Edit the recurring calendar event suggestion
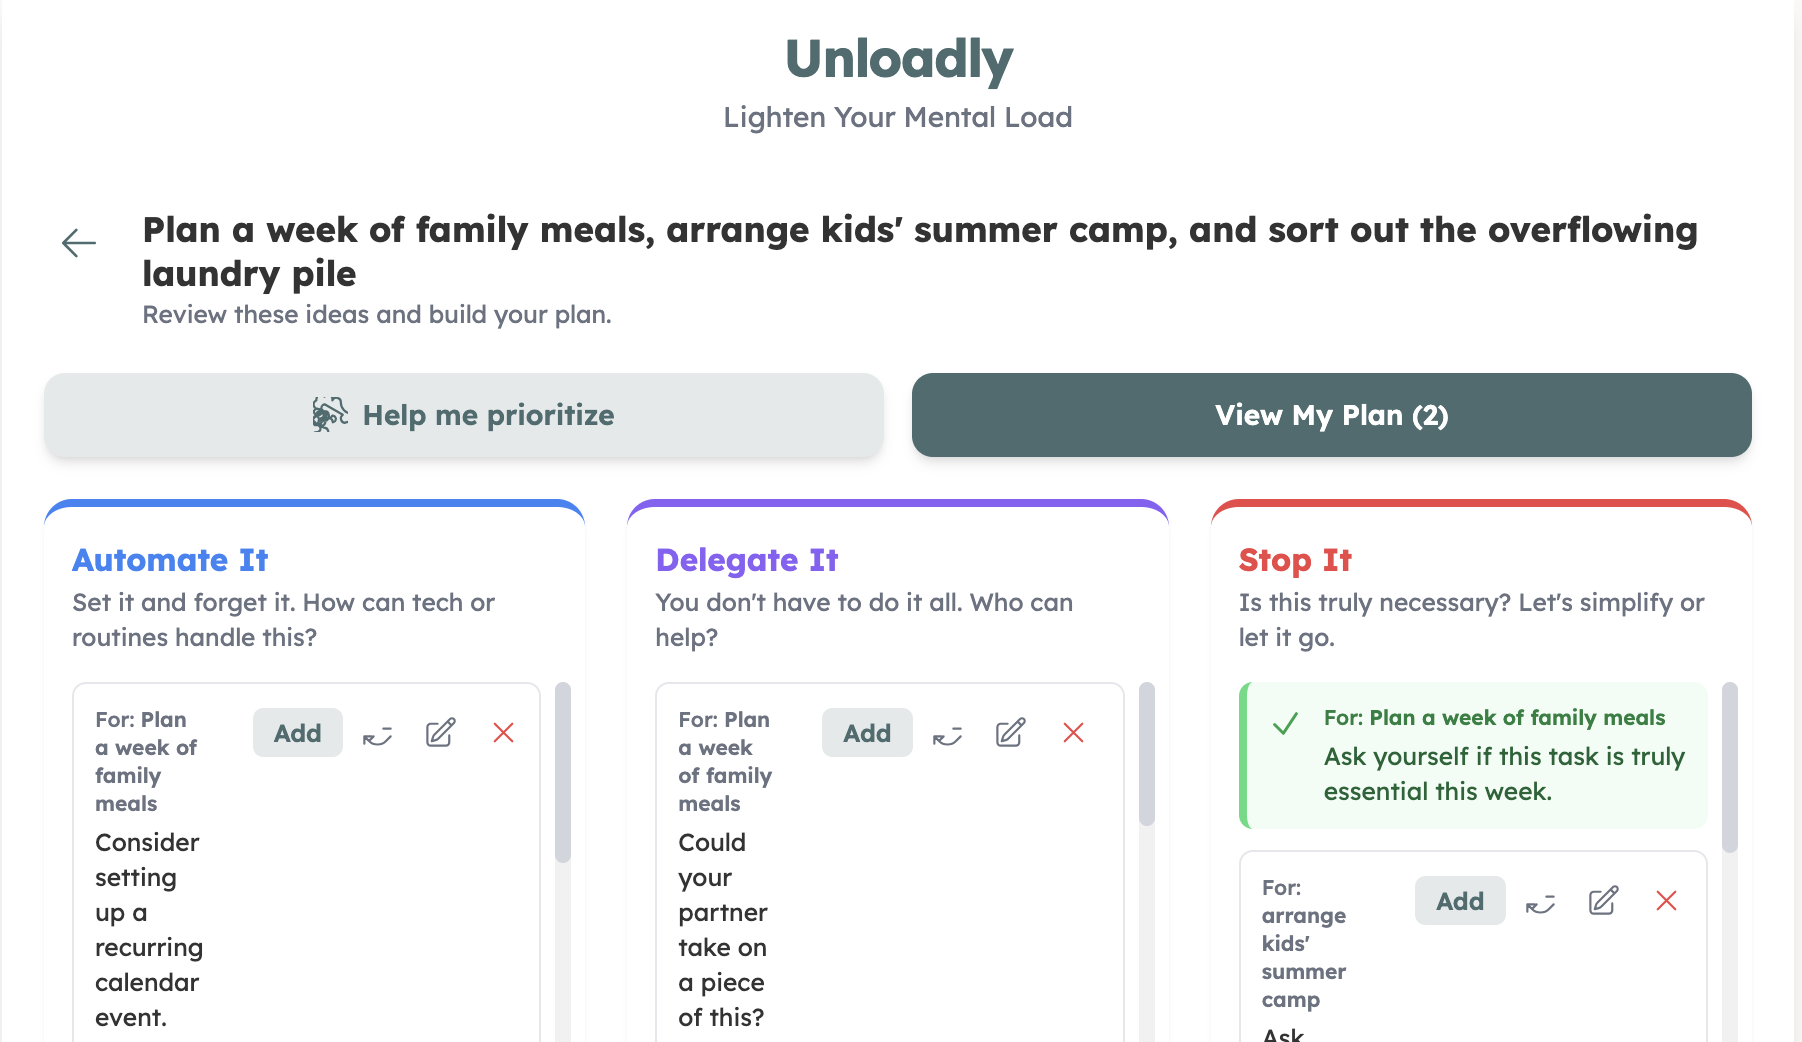The height and width of the screenshot is (1042, 1802). [x=439, y=733]
